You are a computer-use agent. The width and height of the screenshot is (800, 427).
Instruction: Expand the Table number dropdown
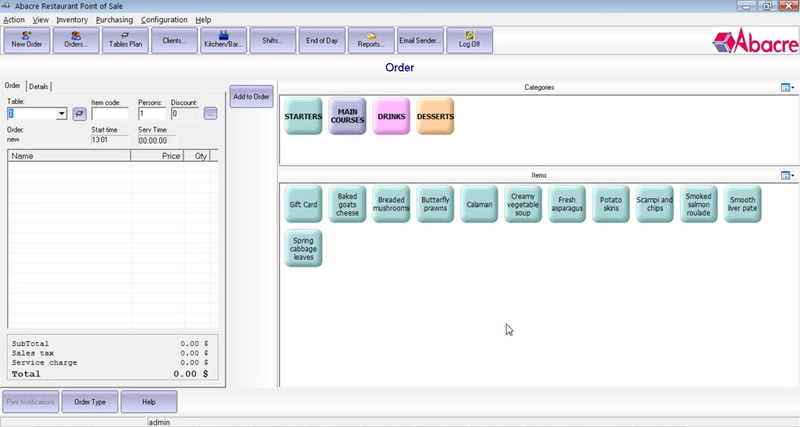[x=61, y=114]
